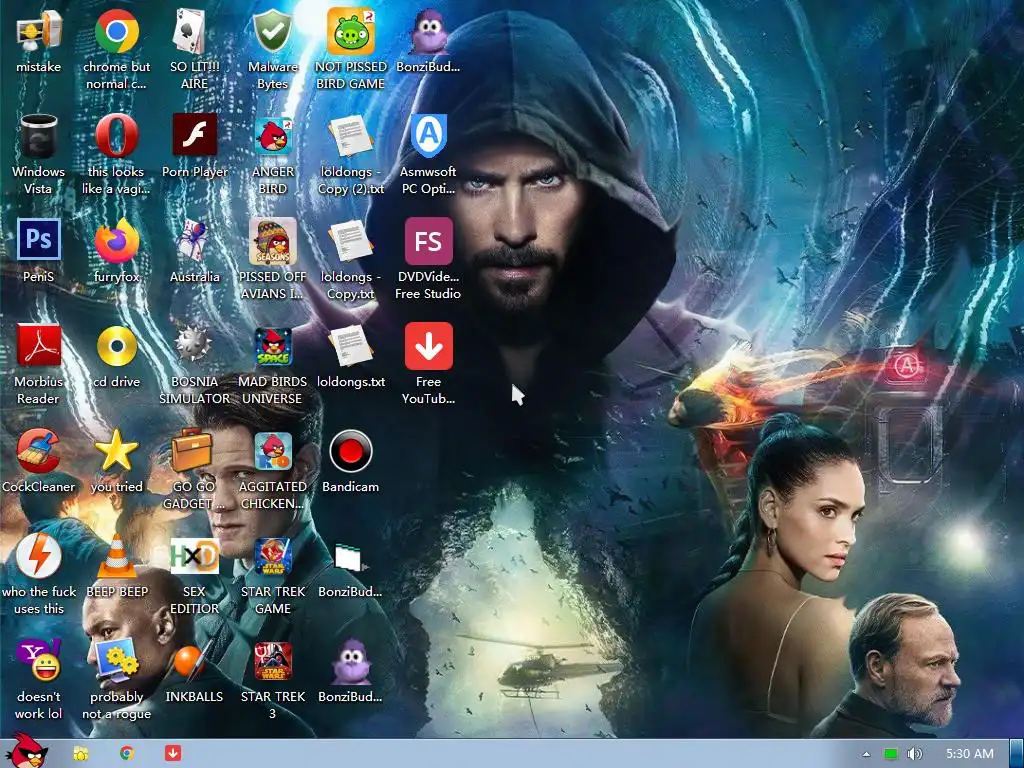Viewport: 1024px width, 768px height.
Task: Click the 5:30 AM taskbar clock
Action: tap(970, 754)
